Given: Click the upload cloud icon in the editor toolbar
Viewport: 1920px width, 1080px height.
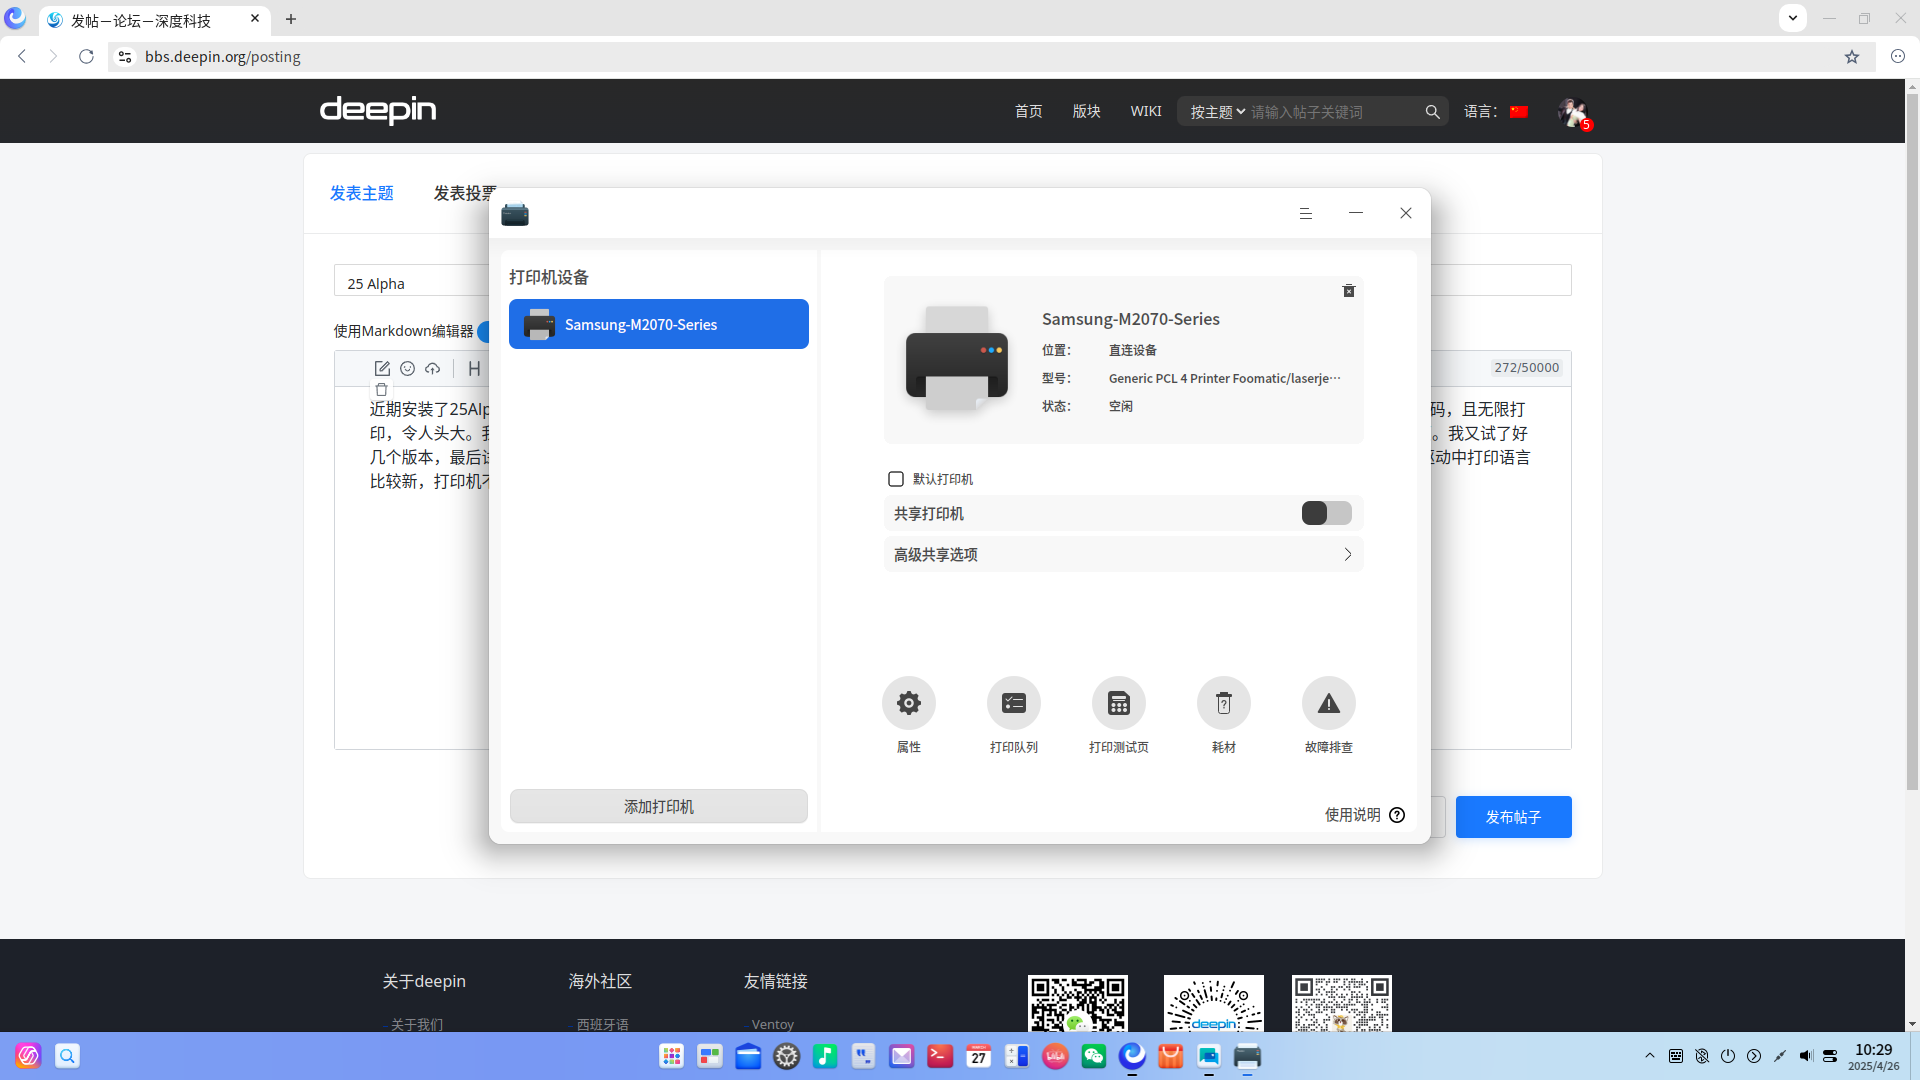Looking at the screenshot, I should coord(432,369).
